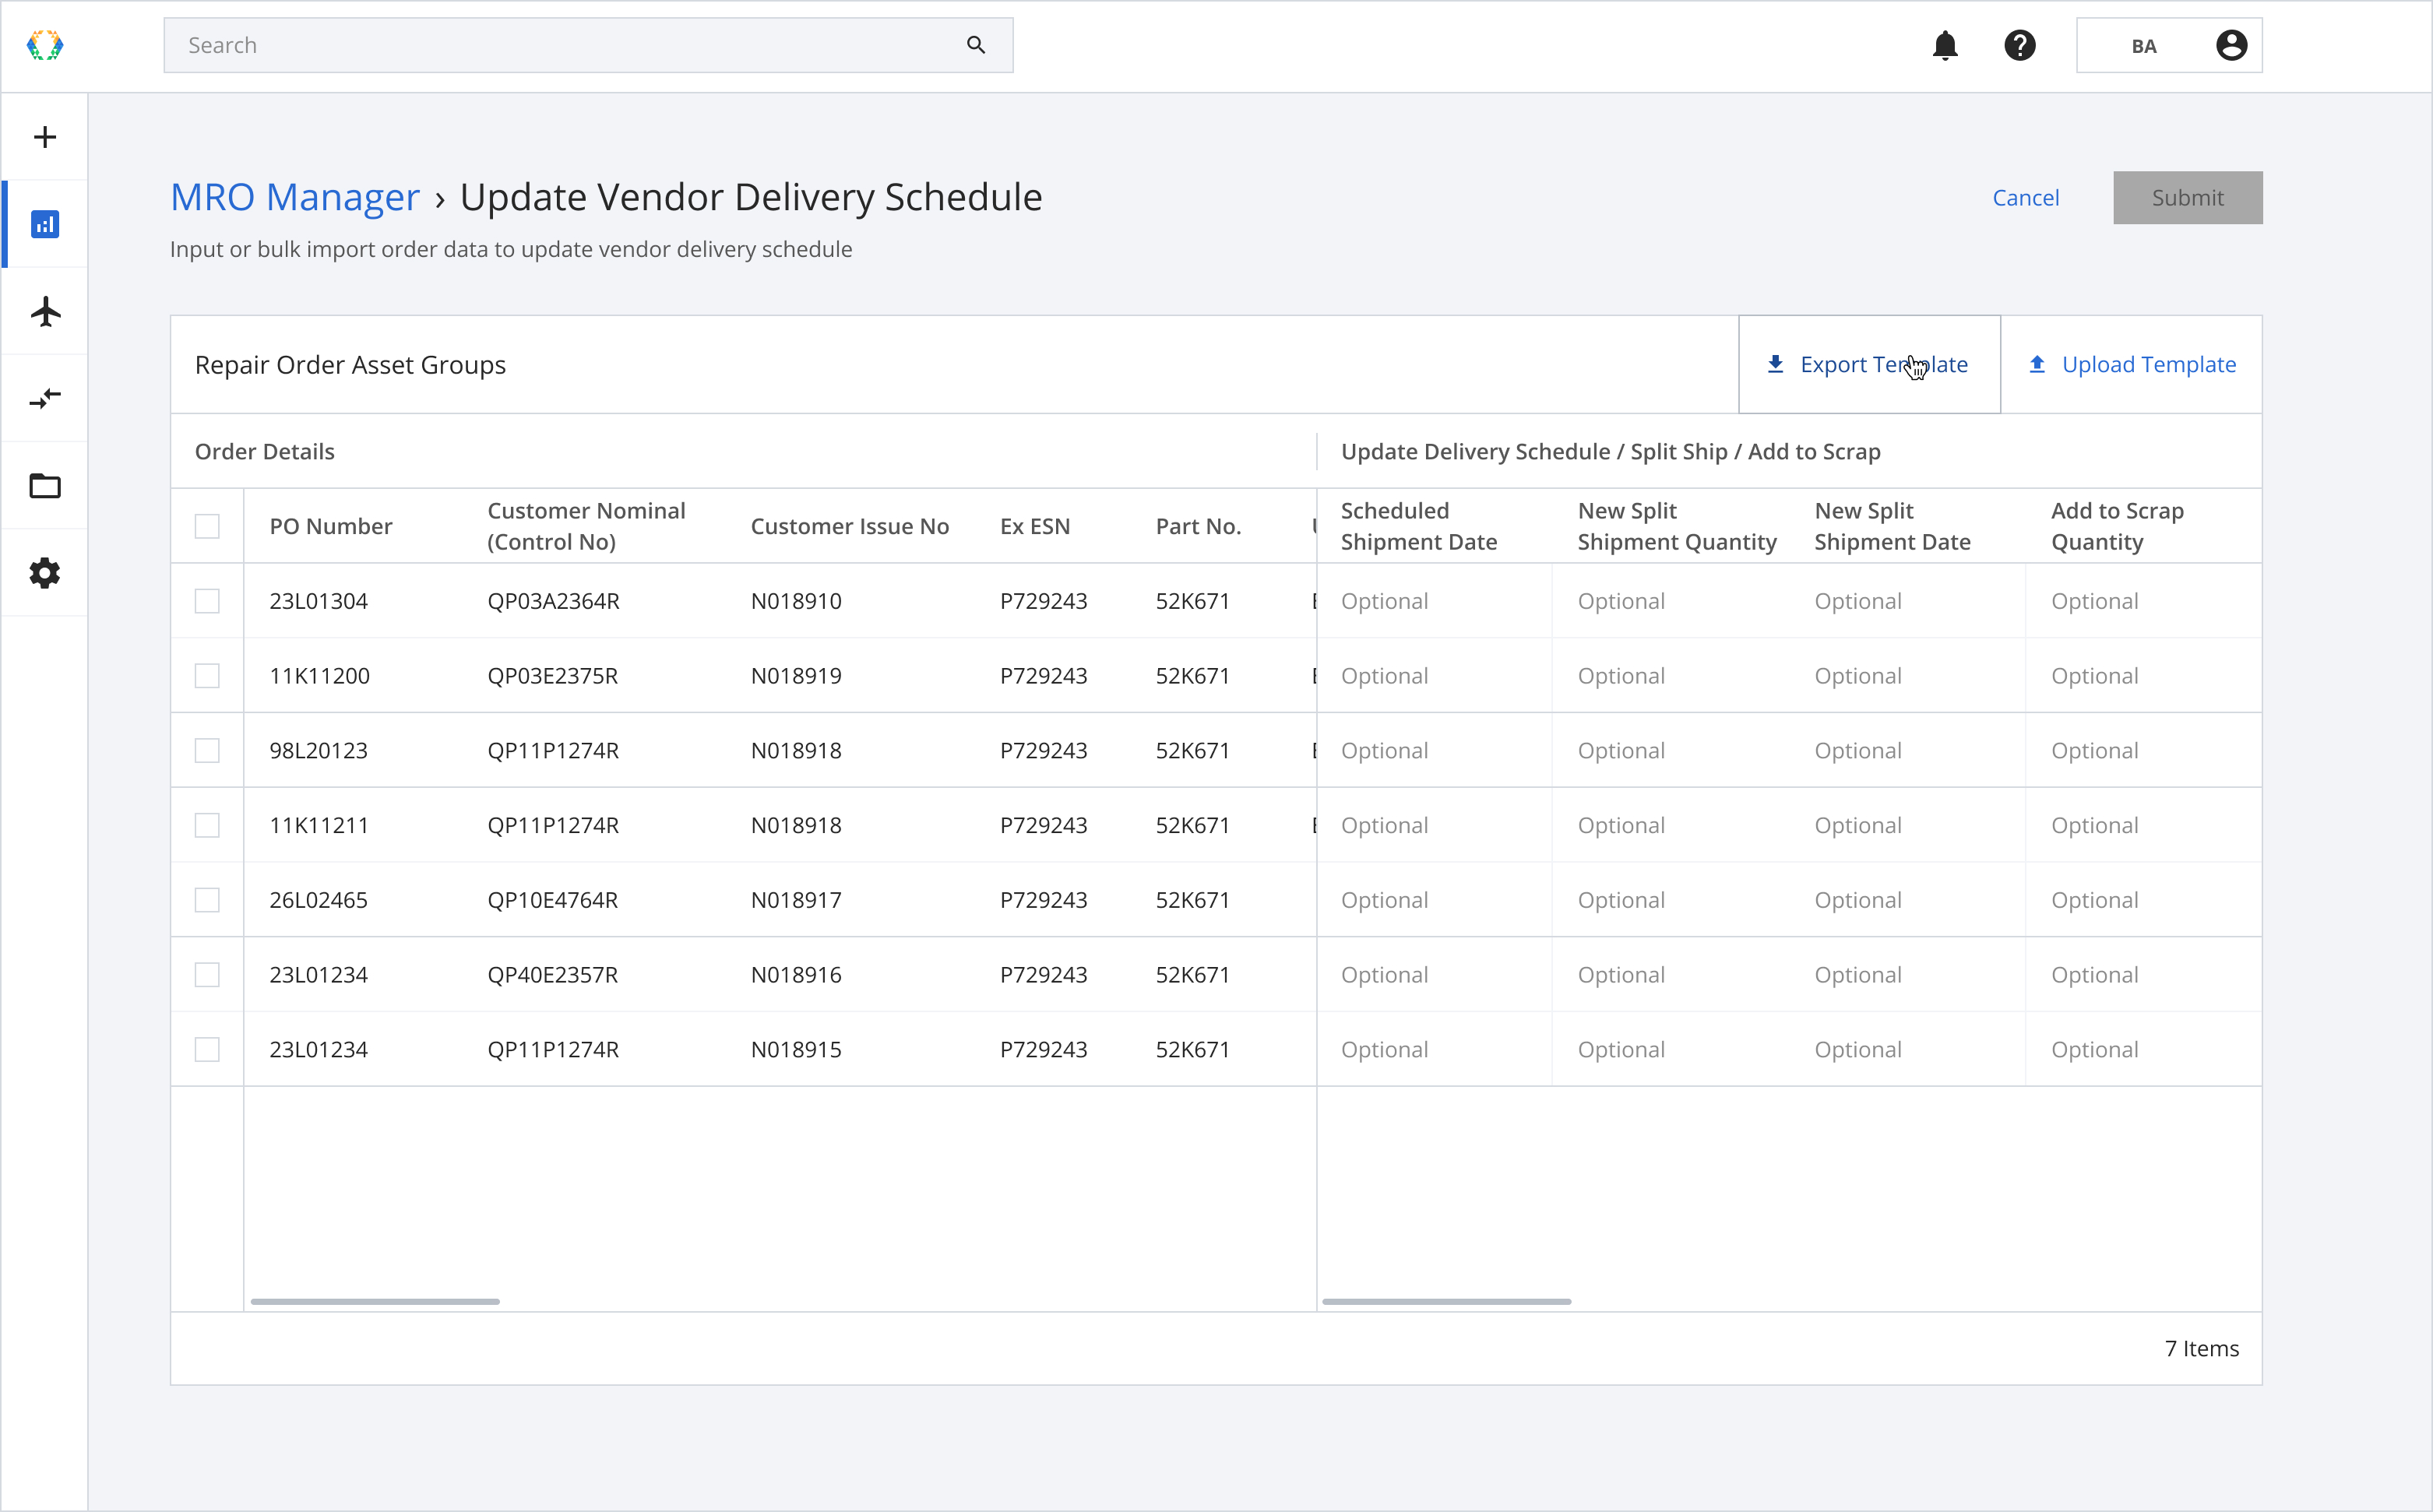Click issue number N018917 cell

pos(796,900)
